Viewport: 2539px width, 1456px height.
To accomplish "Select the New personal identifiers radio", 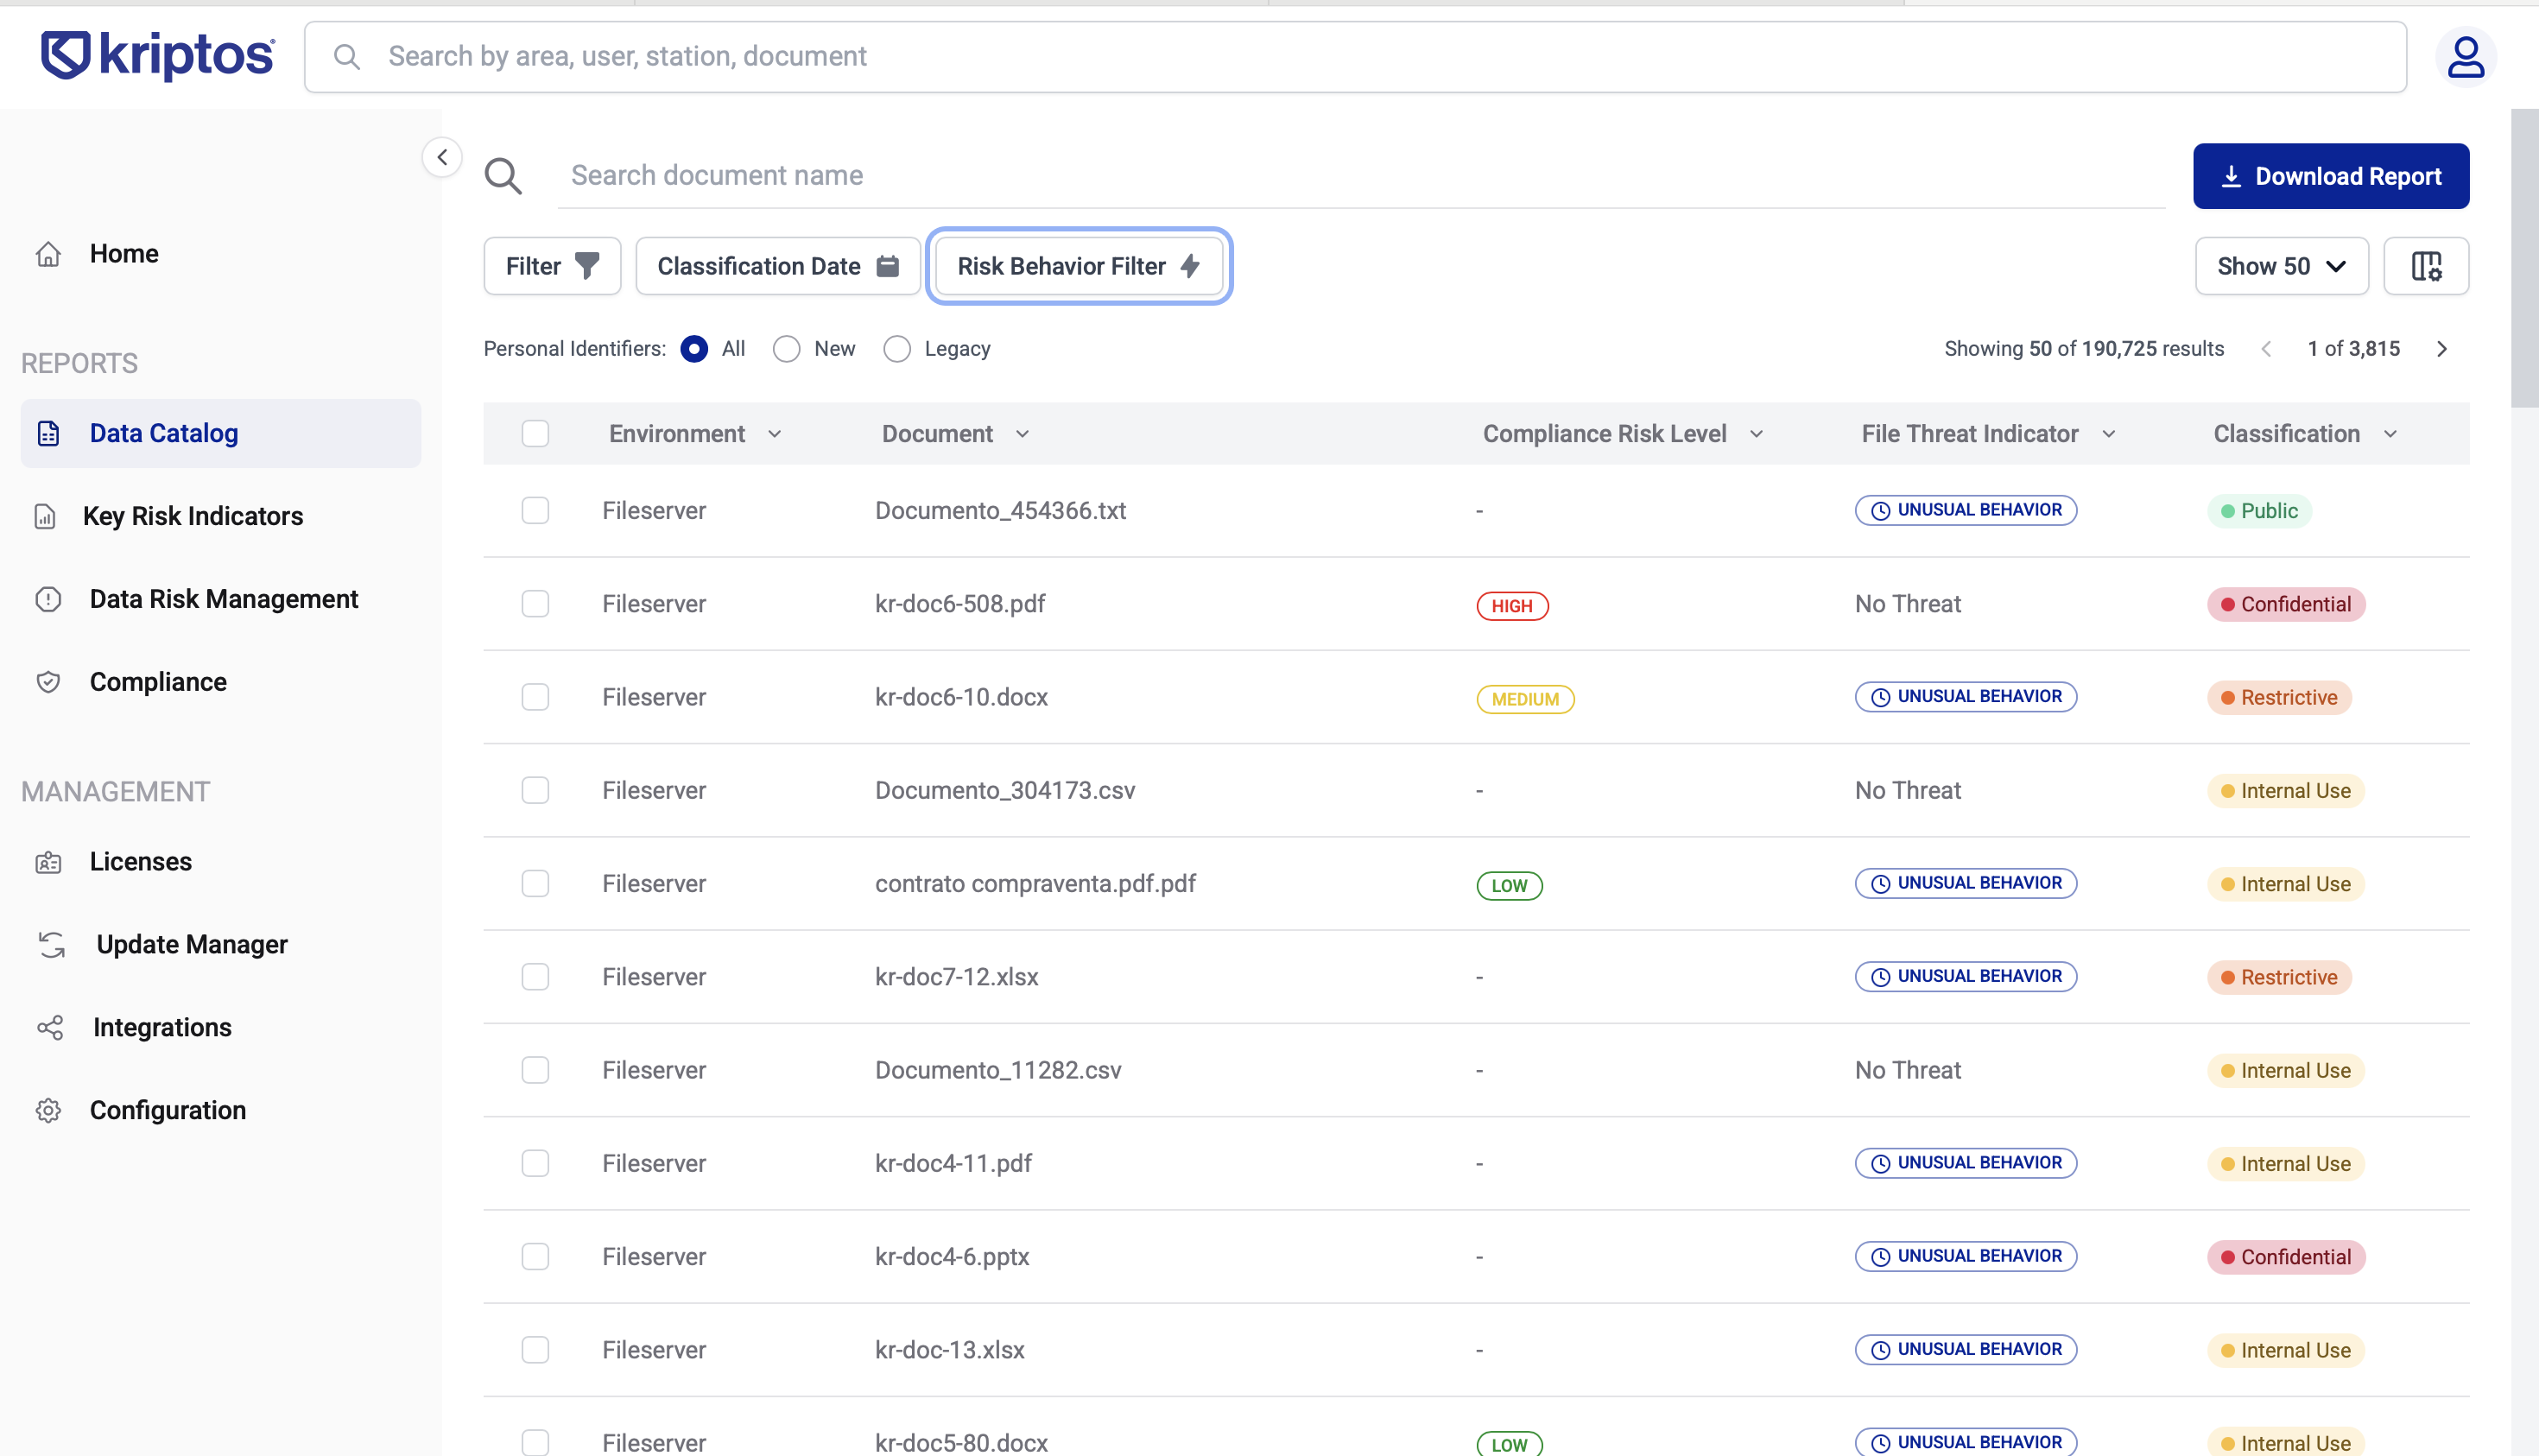I will coord(786,349).
